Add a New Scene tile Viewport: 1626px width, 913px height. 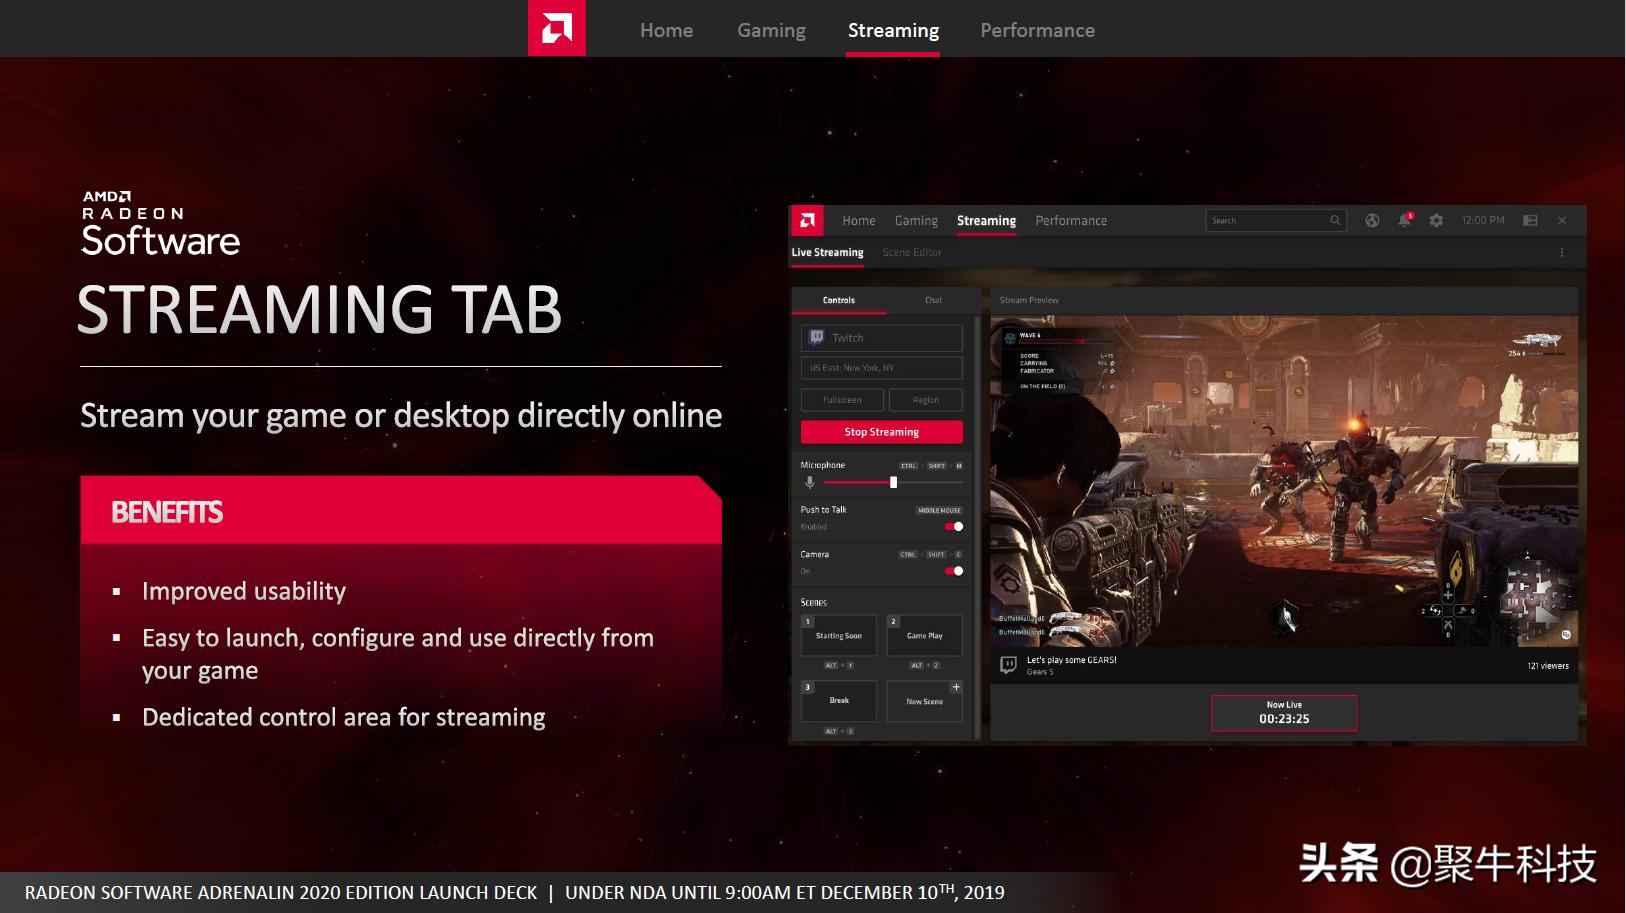click(x=924, y=701)
